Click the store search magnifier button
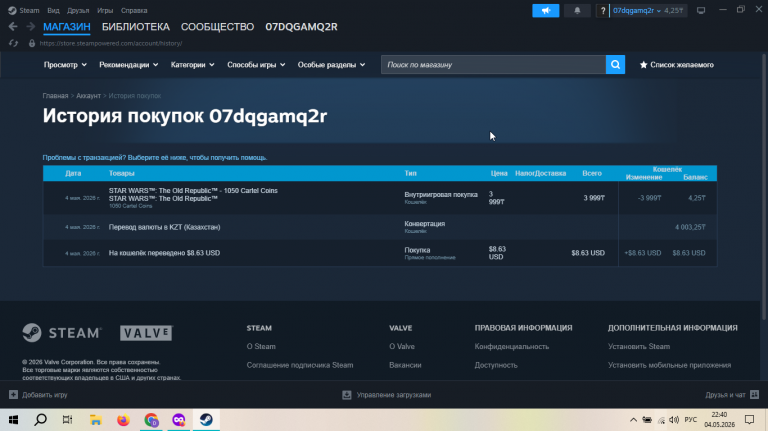The width and height of the screenshot is (768, 431). [x=615, y=65]
